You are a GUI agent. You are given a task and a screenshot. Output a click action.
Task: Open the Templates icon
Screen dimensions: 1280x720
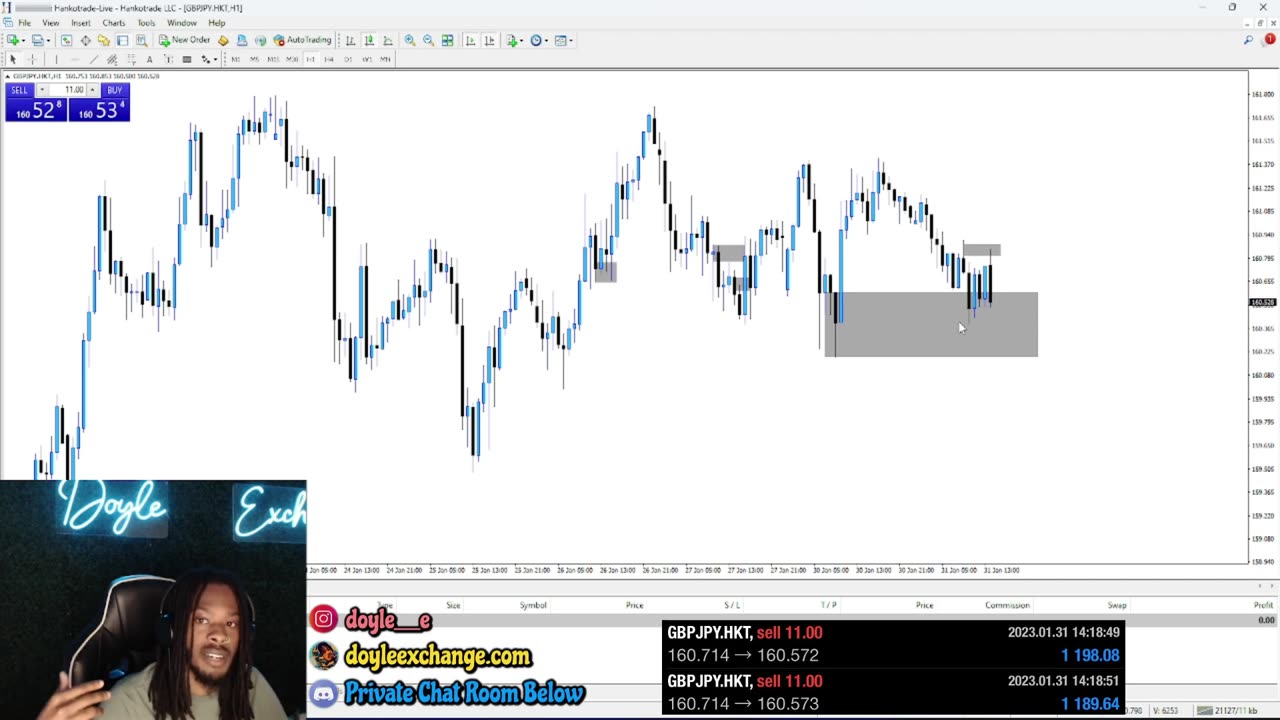(560, 40)
